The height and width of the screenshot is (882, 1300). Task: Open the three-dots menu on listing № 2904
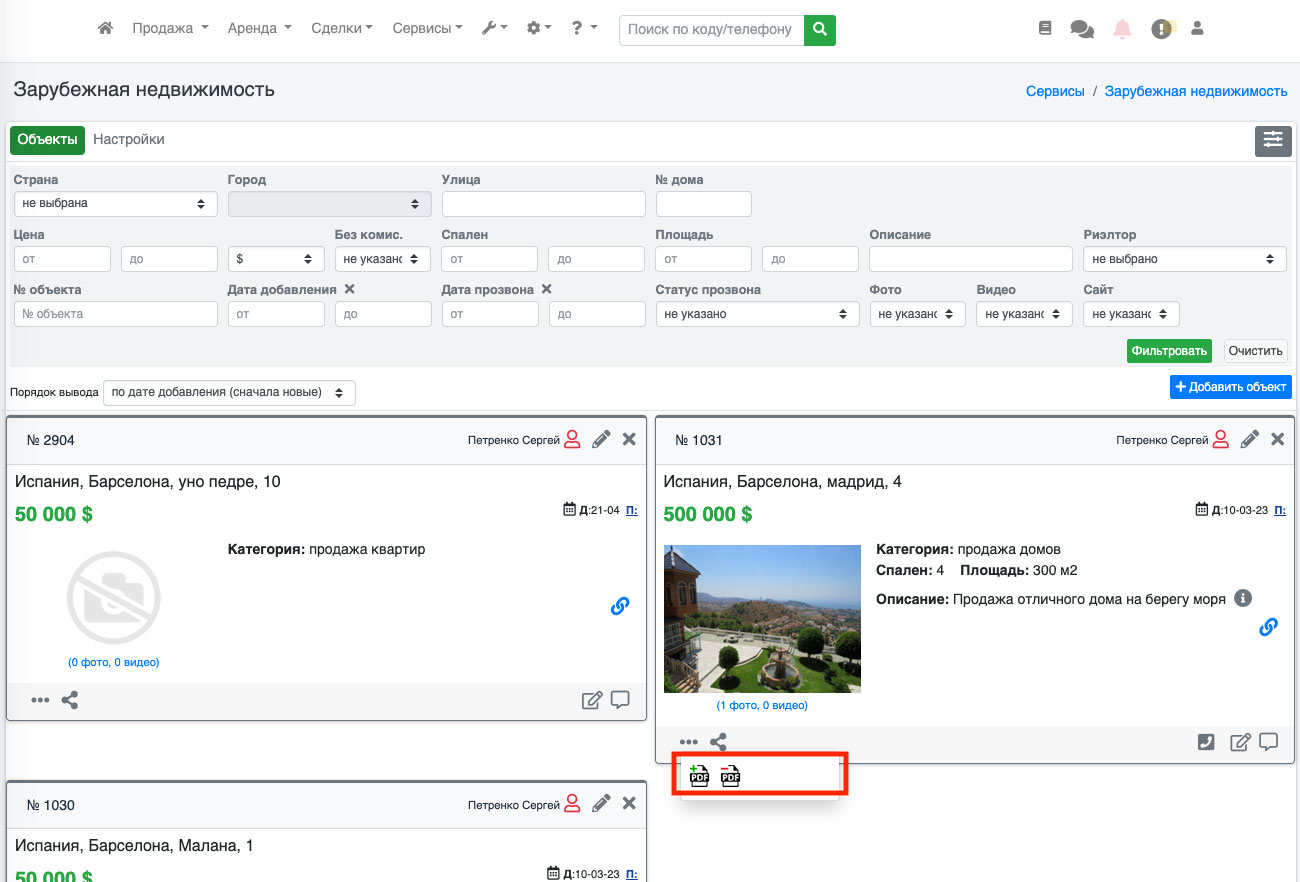[40, 700]
